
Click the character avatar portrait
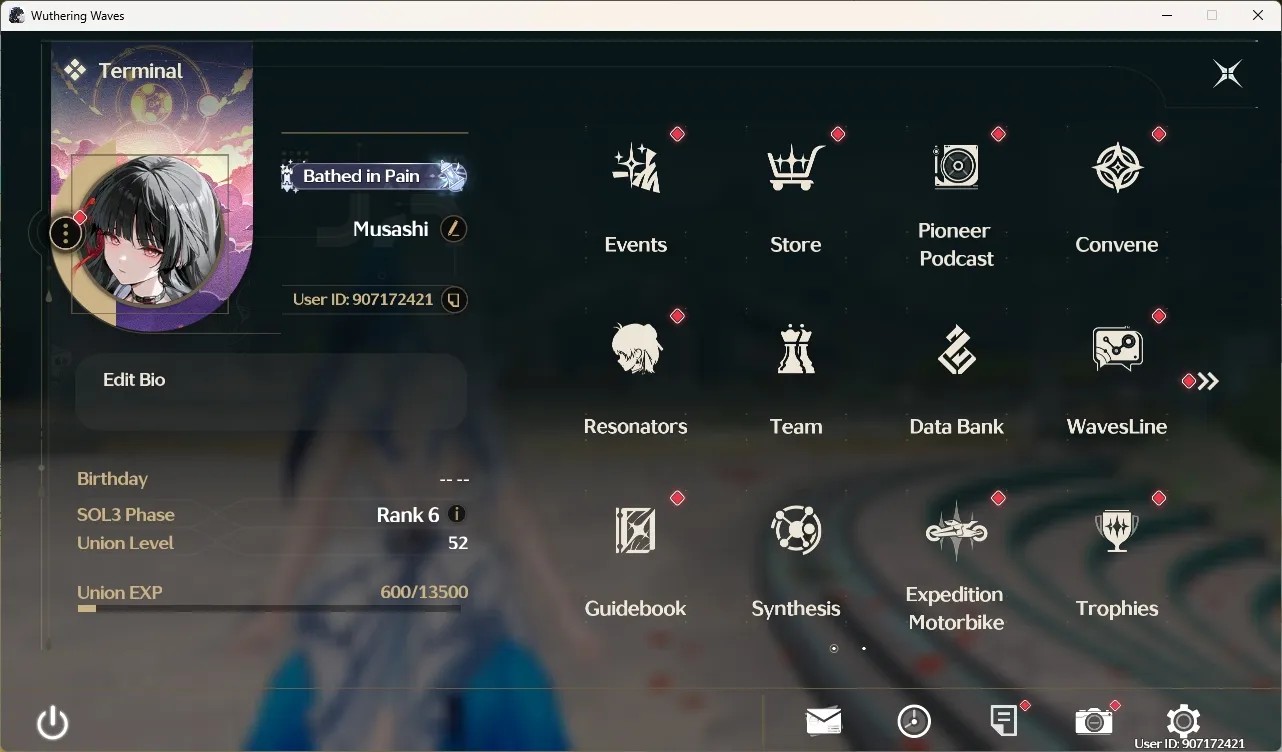click(152, 233)
